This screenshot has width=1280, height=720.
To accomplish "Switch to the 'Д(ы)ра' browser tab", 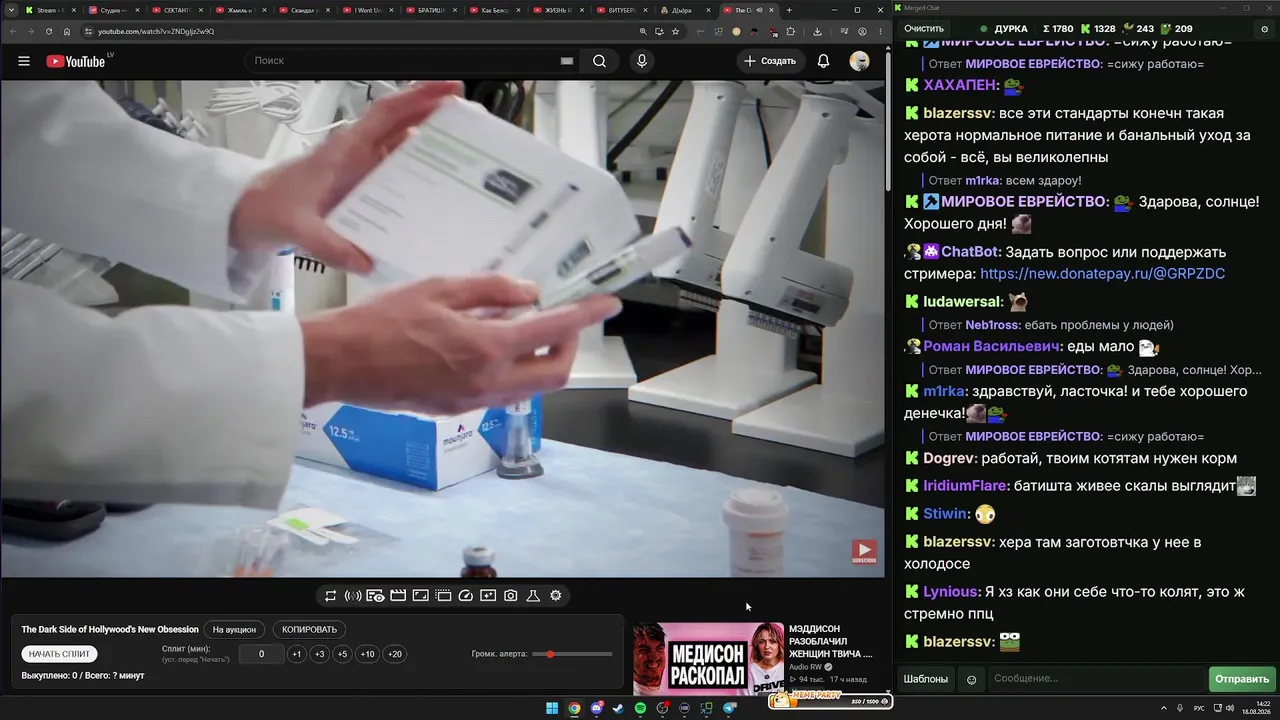I will (x=685, y=10).
